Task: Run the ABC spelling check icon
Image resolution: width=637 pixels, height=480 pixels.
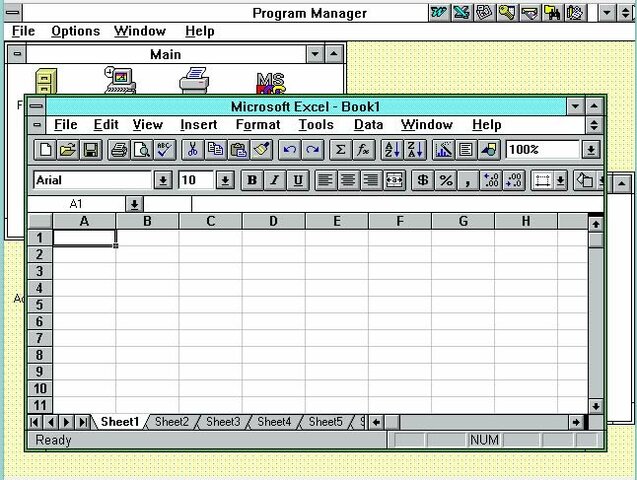Action: (x=165, y=150)
